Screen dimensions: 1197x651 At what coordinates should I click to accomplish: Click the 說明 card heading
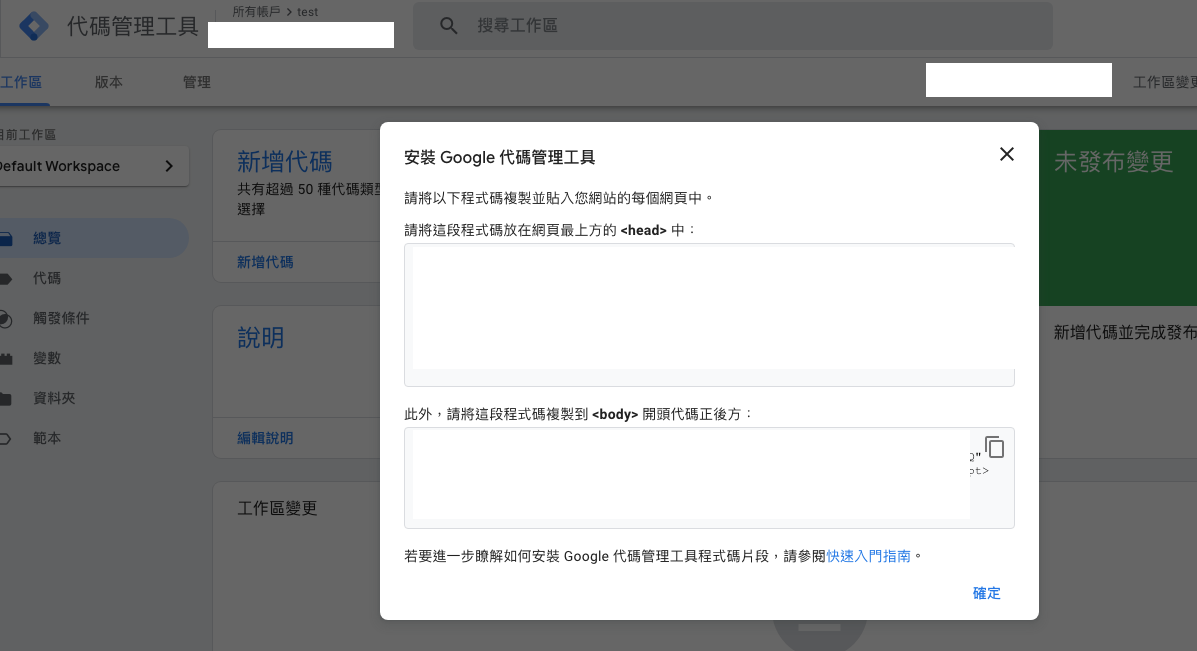[x=260, y=337]
